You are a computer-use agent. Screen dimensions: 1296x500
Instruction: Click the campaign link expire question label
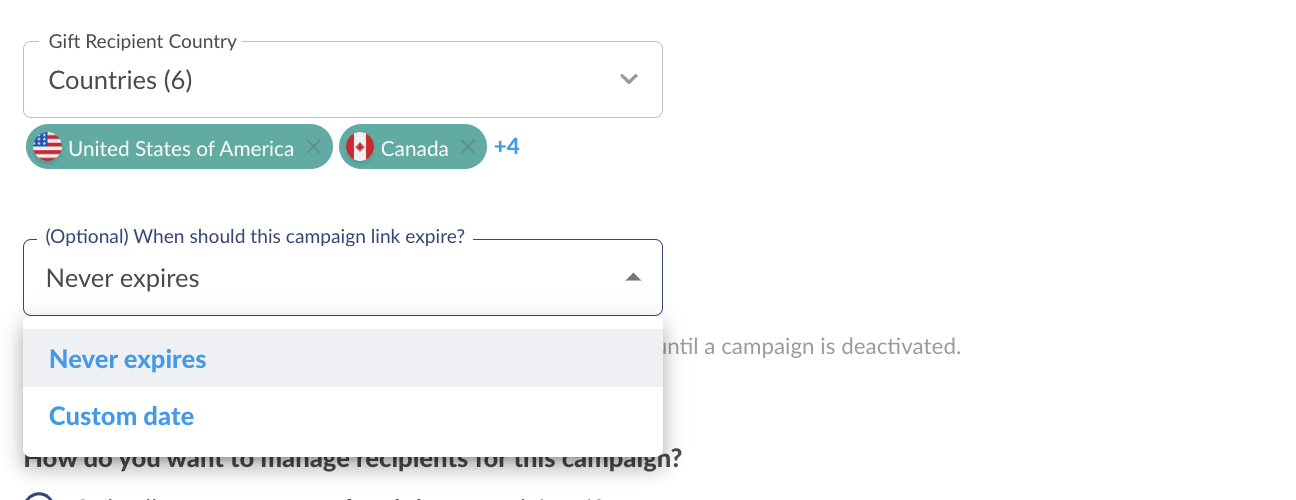(255, 238)
